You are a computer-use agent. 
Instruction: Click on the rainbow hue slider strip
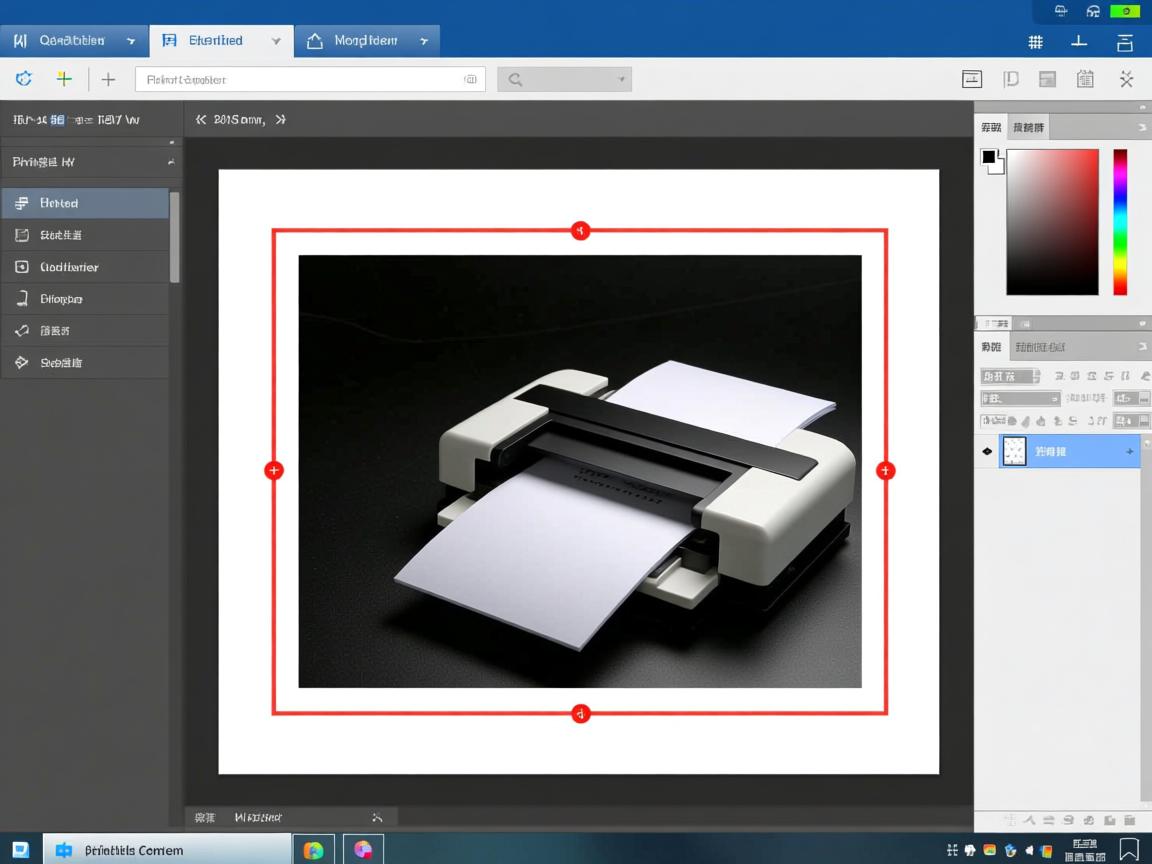[x=1120, y=222]
